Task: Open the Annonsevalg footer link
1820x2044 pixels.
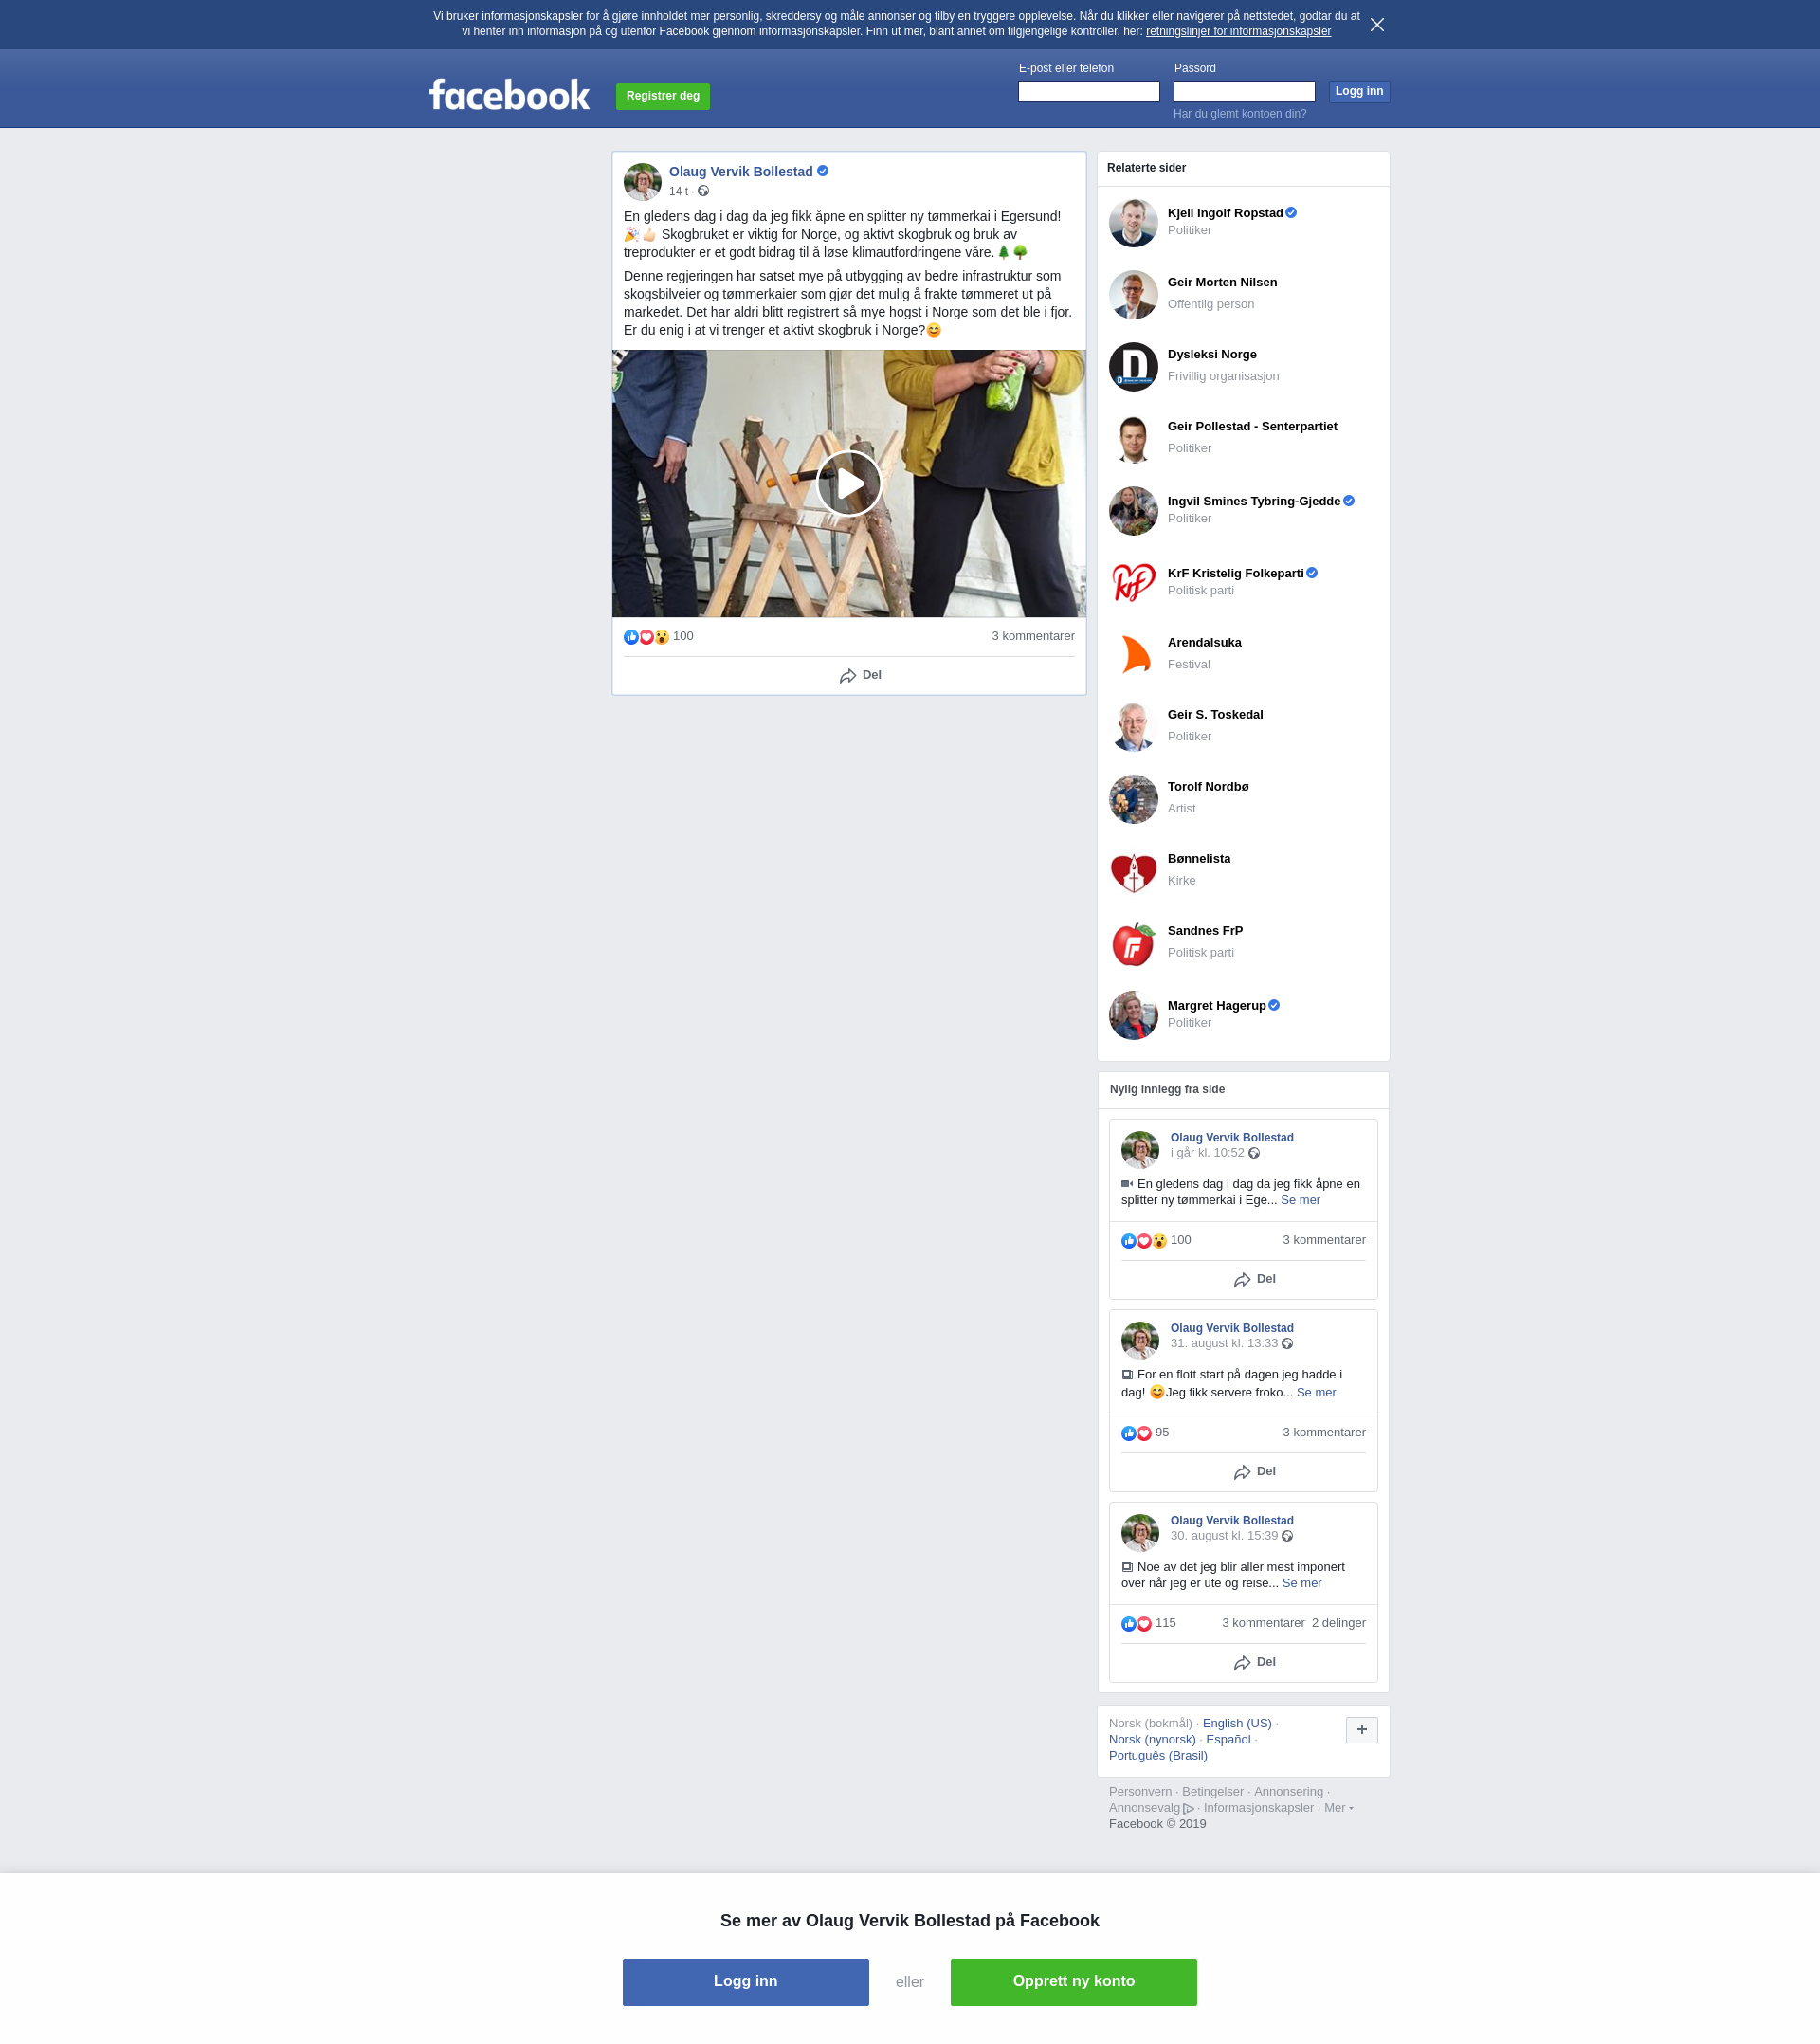Action: tap(1151, 1808)
